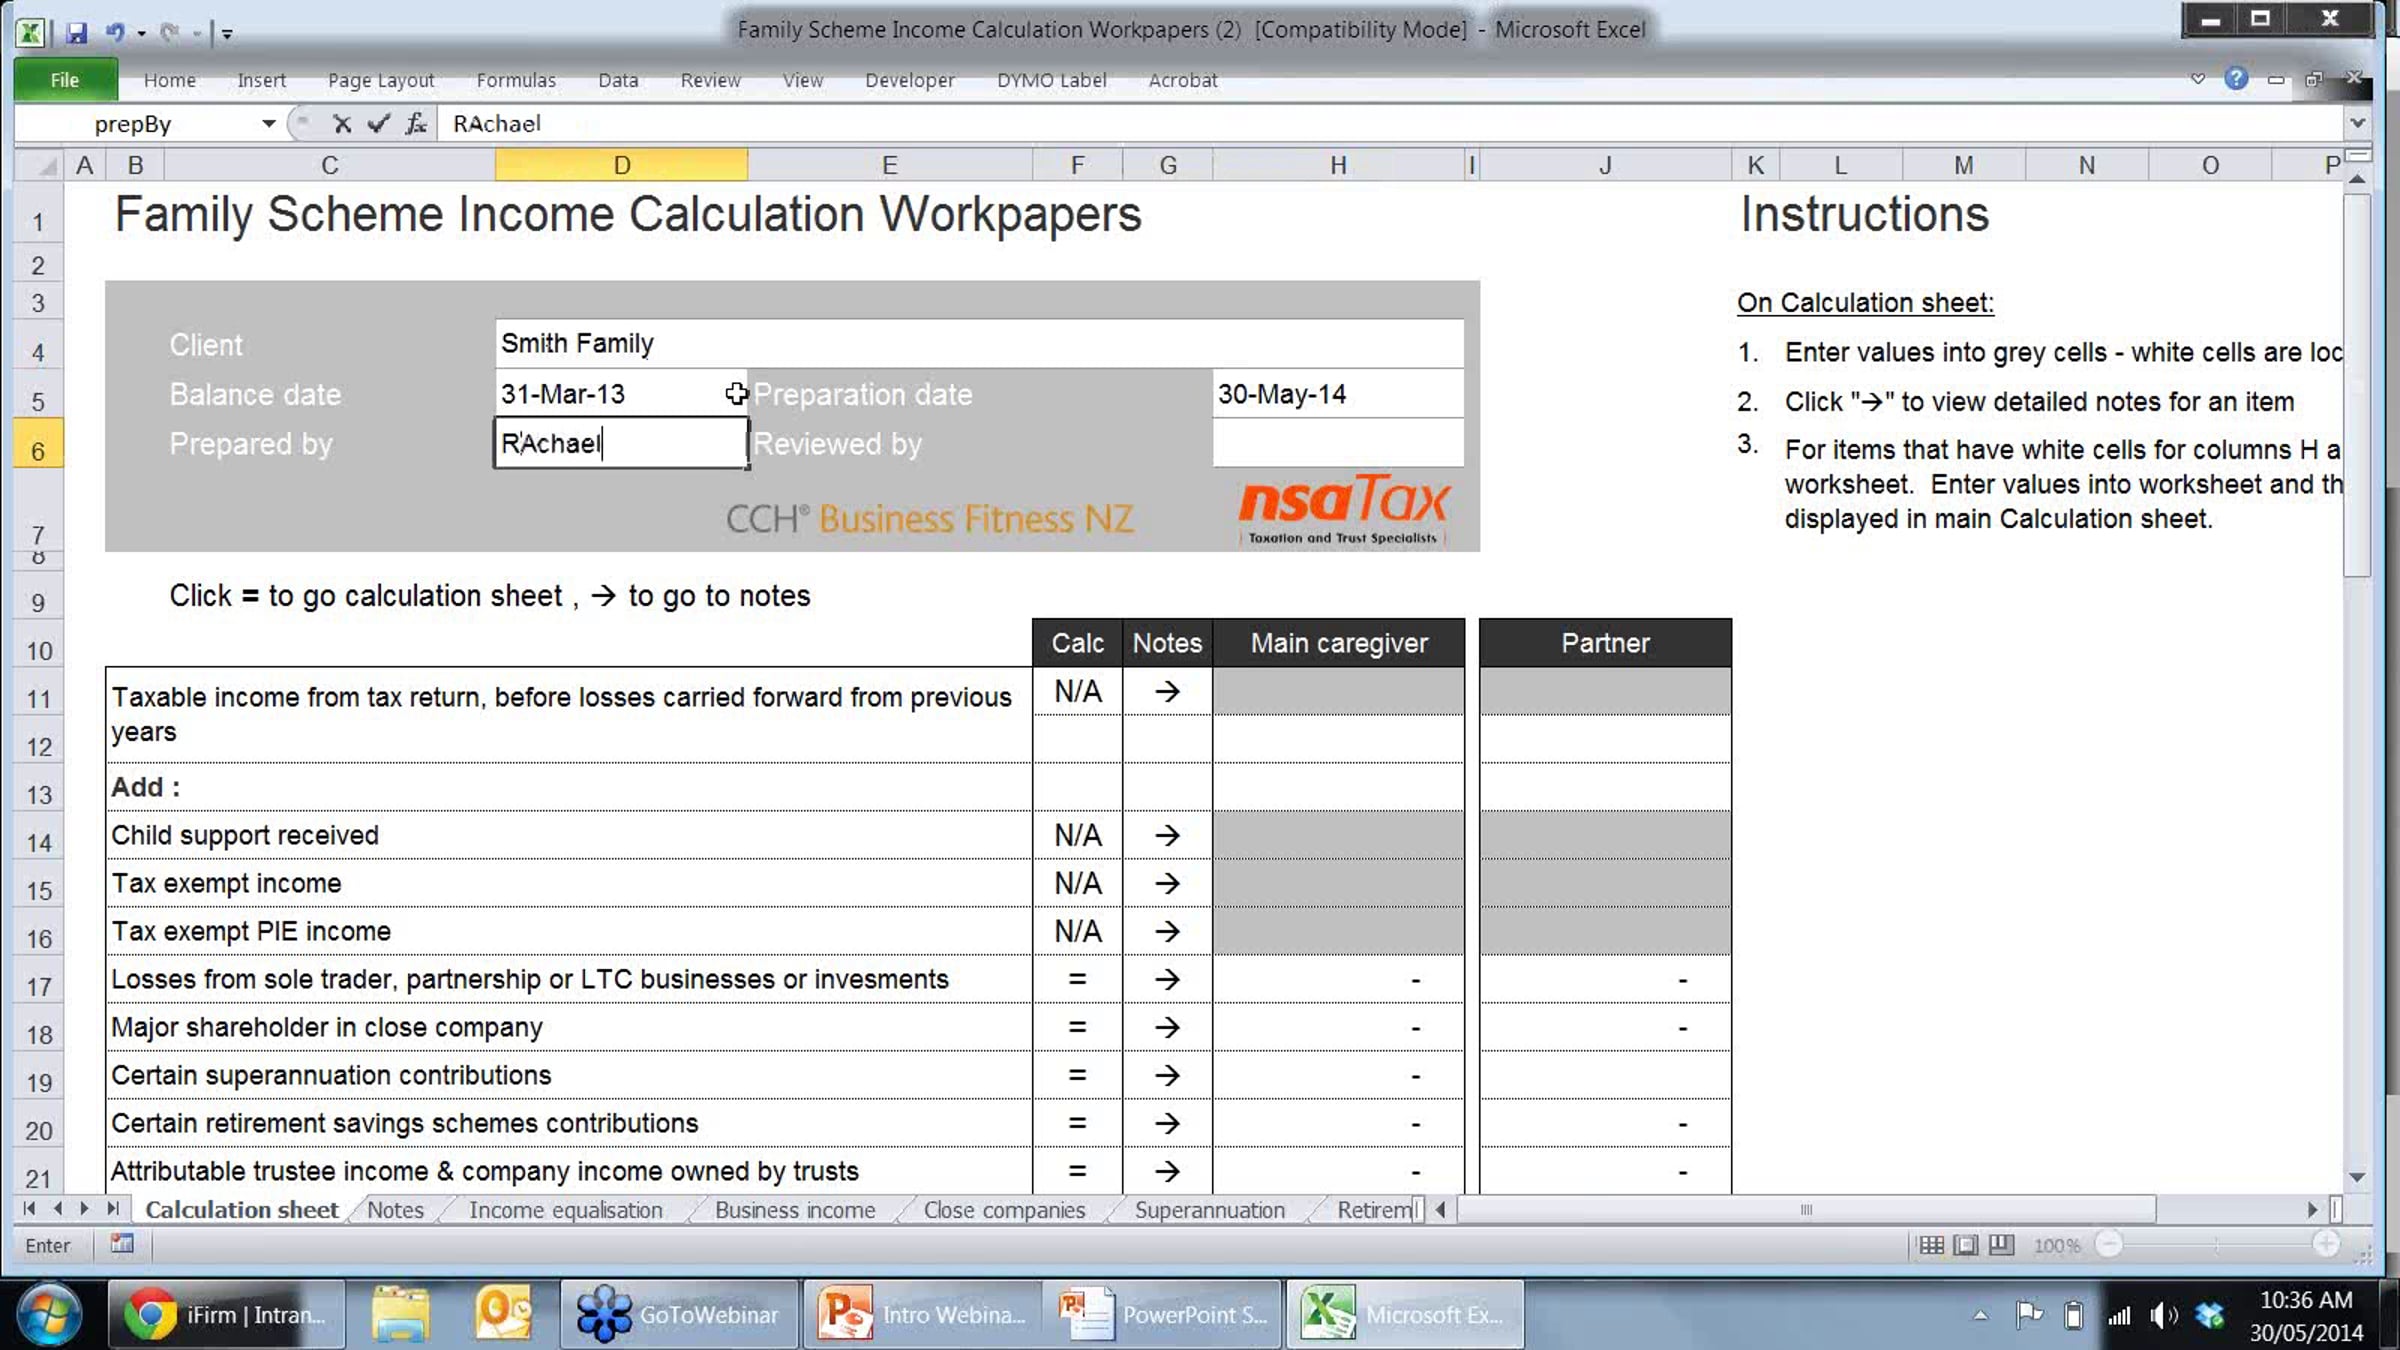The height and width of the screenshot is (1350, 2400).
Task: Click the Save icon in quick access toolbar
Action: click(77, 33)
